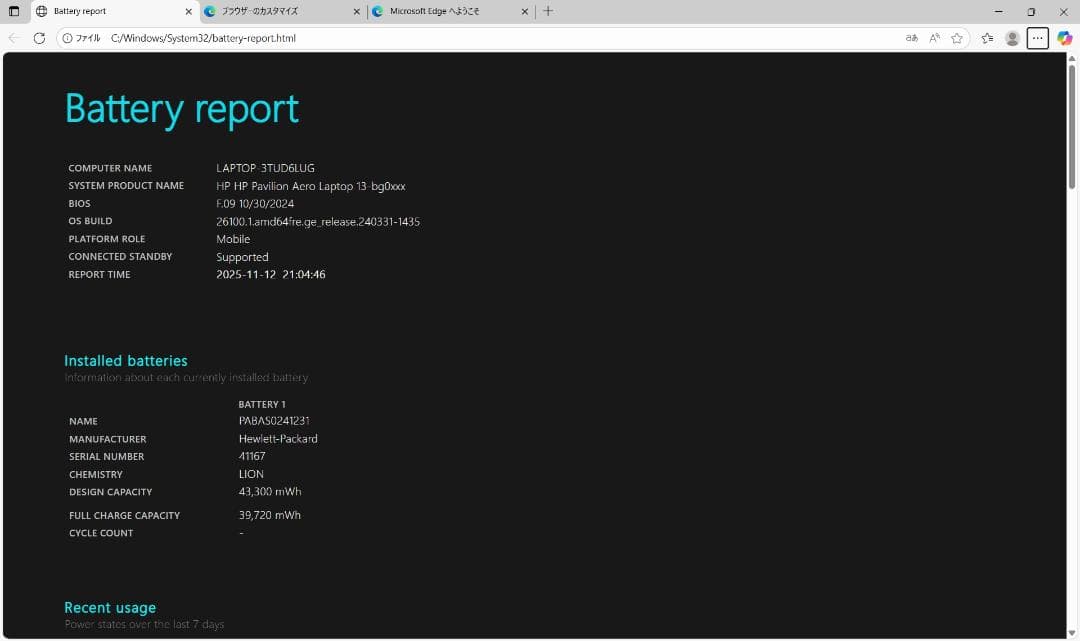Click the translate page icon
The width and height of the screenshot is (1080, 641).
911,38
